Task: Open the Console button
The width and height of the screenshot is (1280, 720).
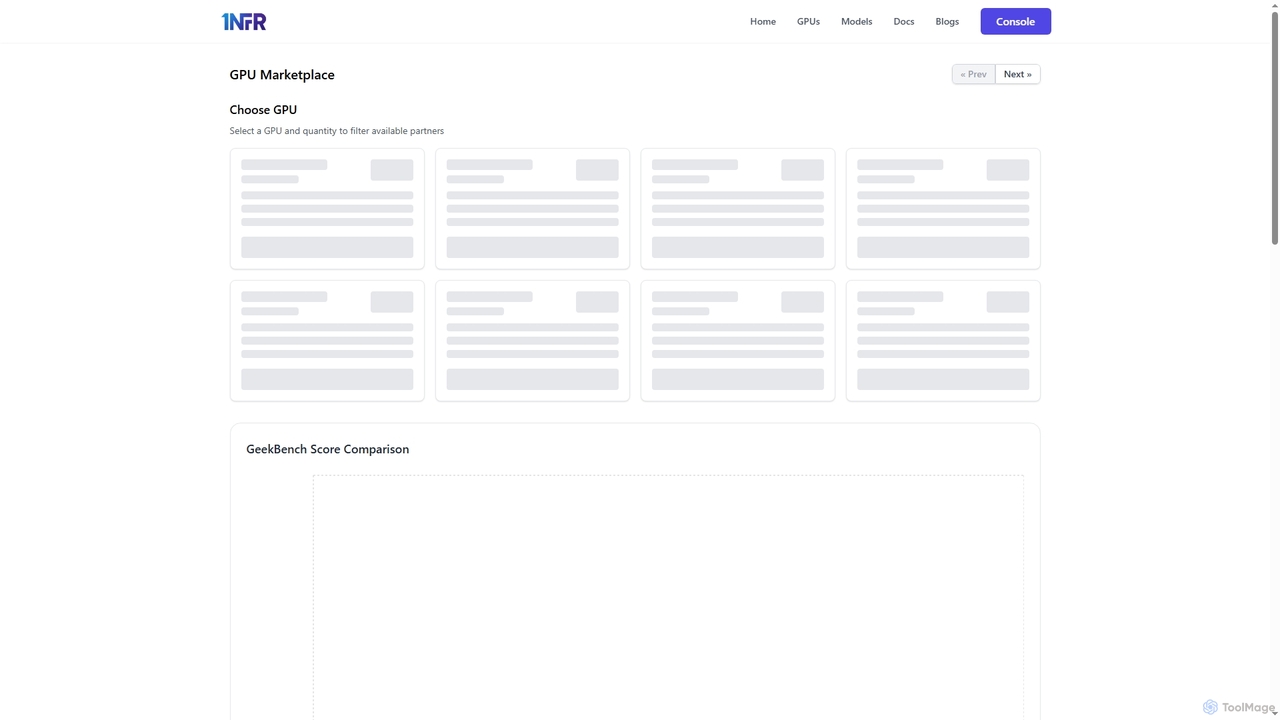Action: (1015, 21)
